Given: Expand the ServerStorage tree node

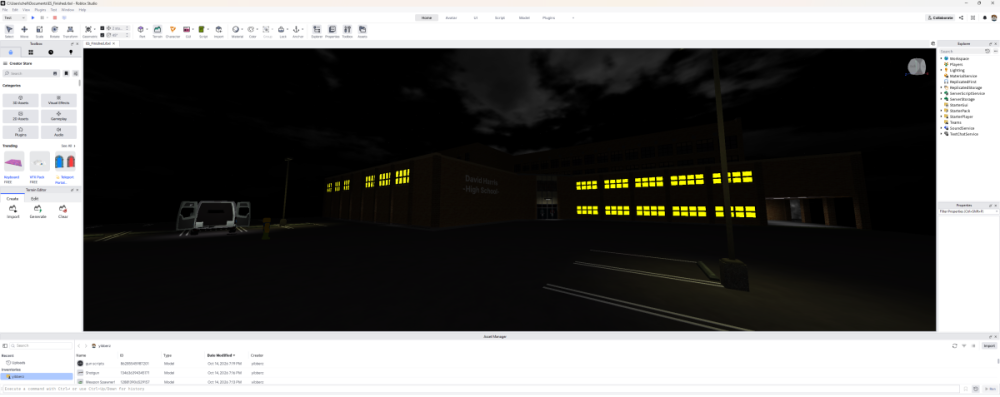Looking at the screenshot, I should pyautogui.click(x=941, y=99).
